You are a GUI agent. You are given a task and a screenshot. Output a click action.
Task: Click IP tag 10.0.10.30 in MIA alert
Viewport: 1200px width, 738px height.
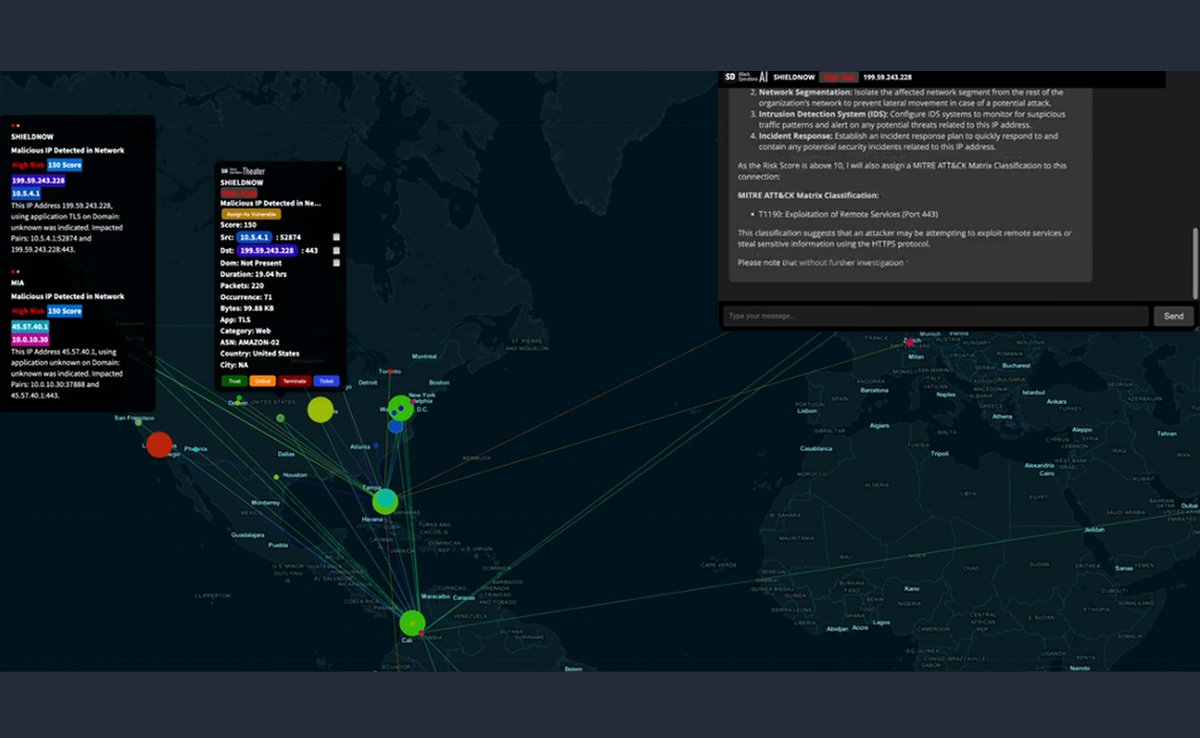[x=30, y=341]
